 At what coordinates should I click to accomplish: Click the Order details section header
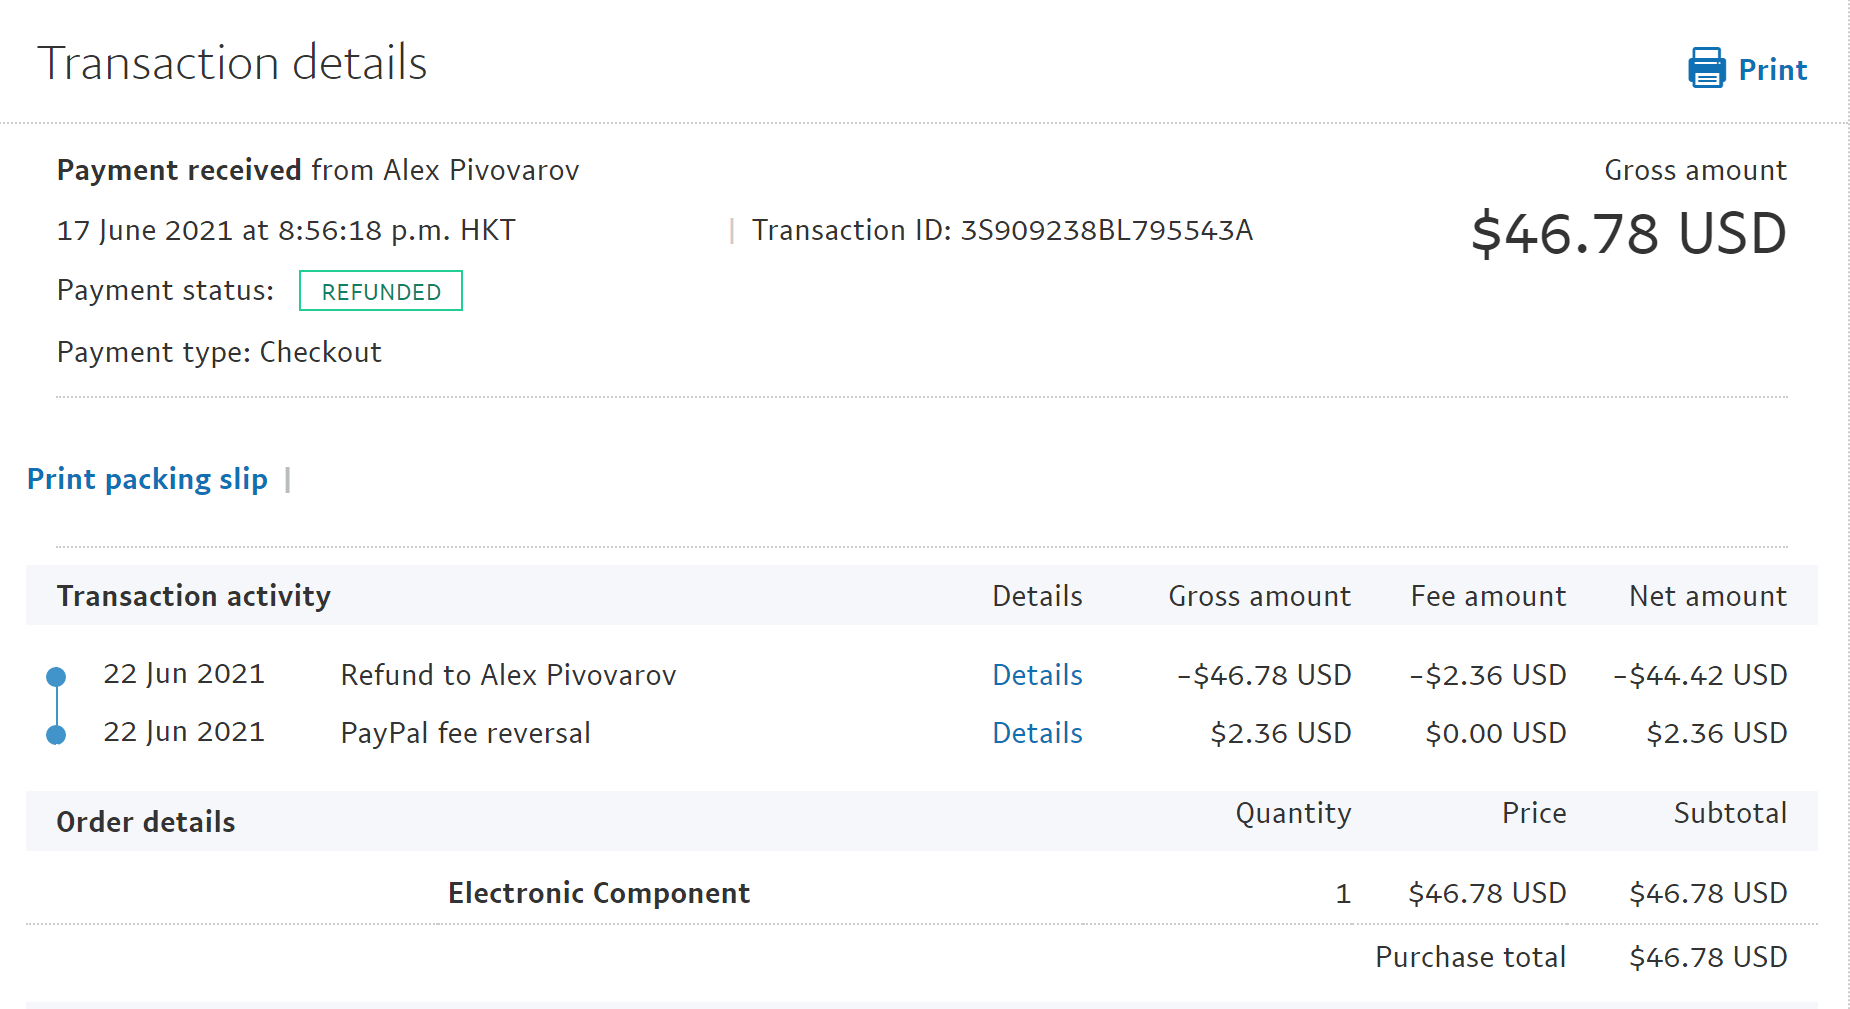(x=146, y=822)
